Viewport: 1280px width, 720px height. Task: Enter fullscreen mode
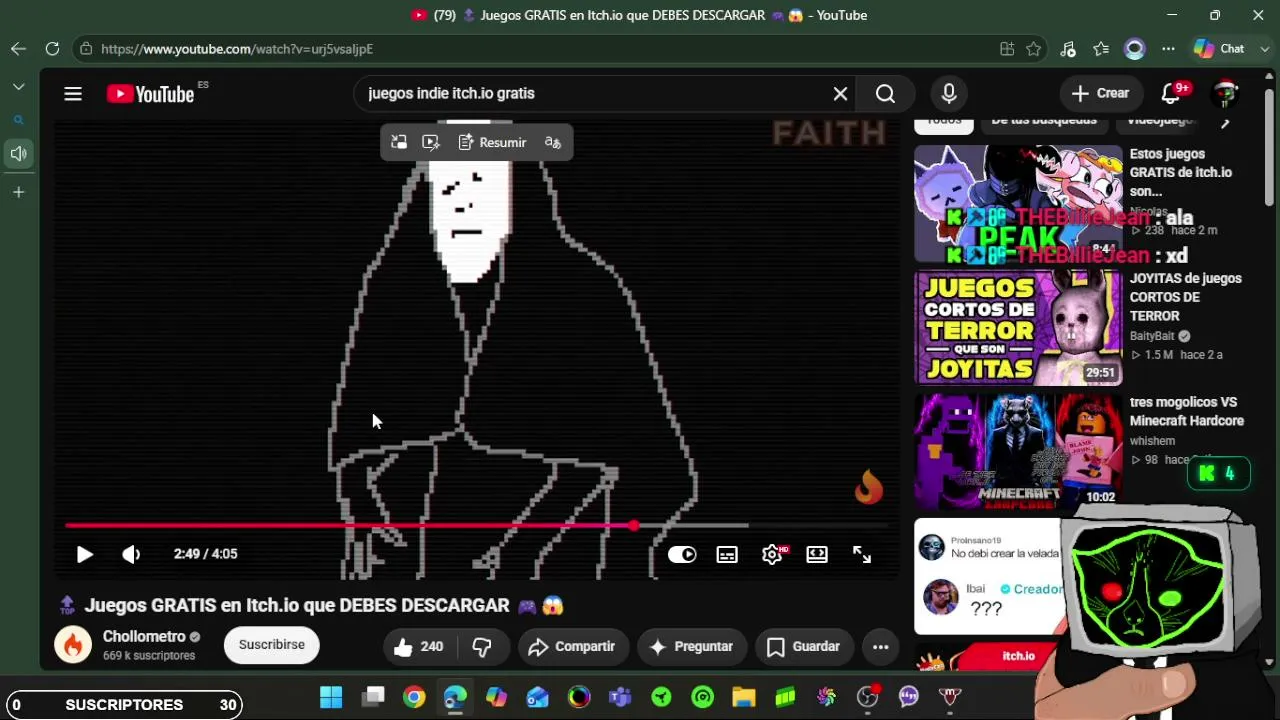pos(862,554)
